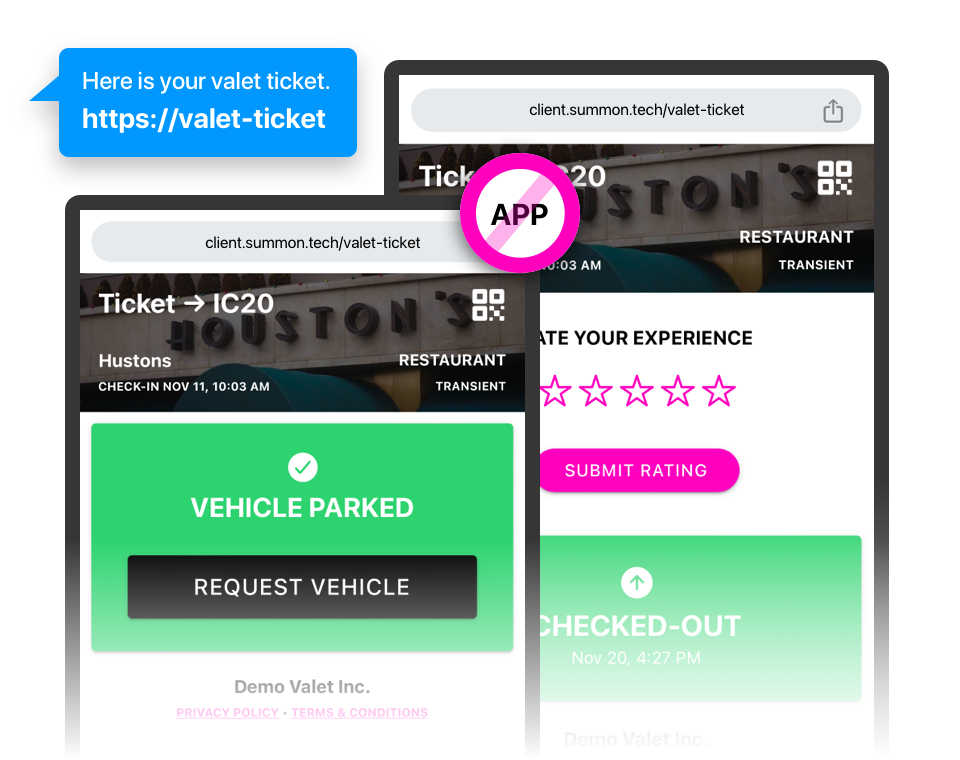Click the back phone's address bar URL
Screen dimensions: 960x760
636,110
